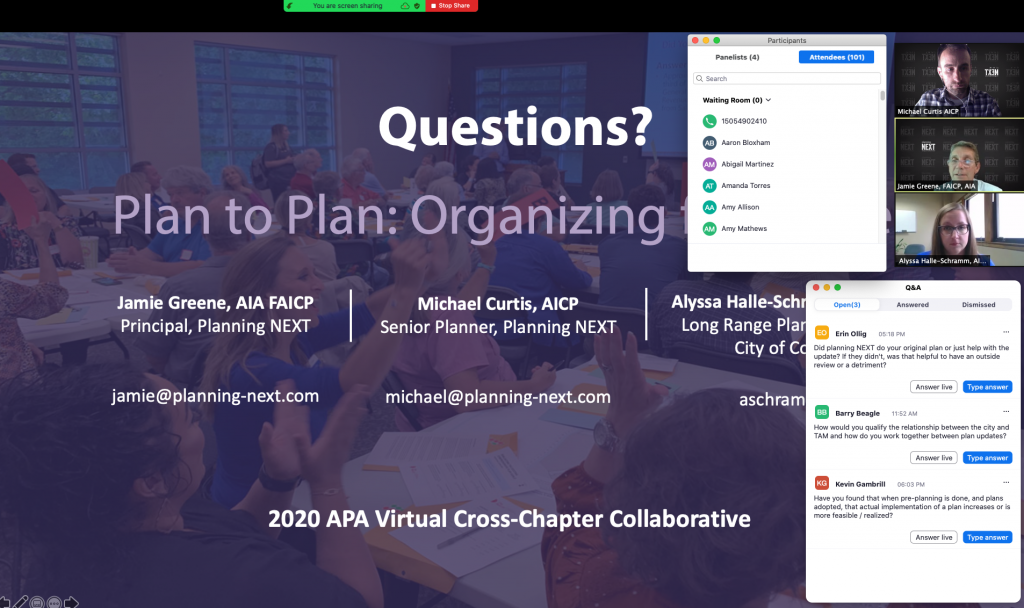Click Type answer for Kevin Gambrill's question
This screenshot has height=608, width=1024.
tap(987, 538)
